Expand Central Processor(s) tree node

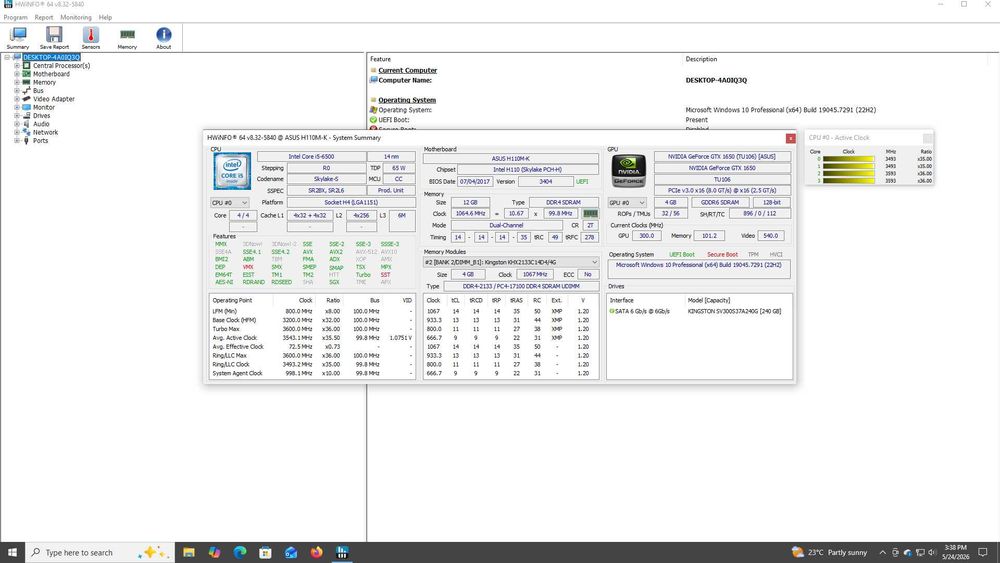coord(17,66)
